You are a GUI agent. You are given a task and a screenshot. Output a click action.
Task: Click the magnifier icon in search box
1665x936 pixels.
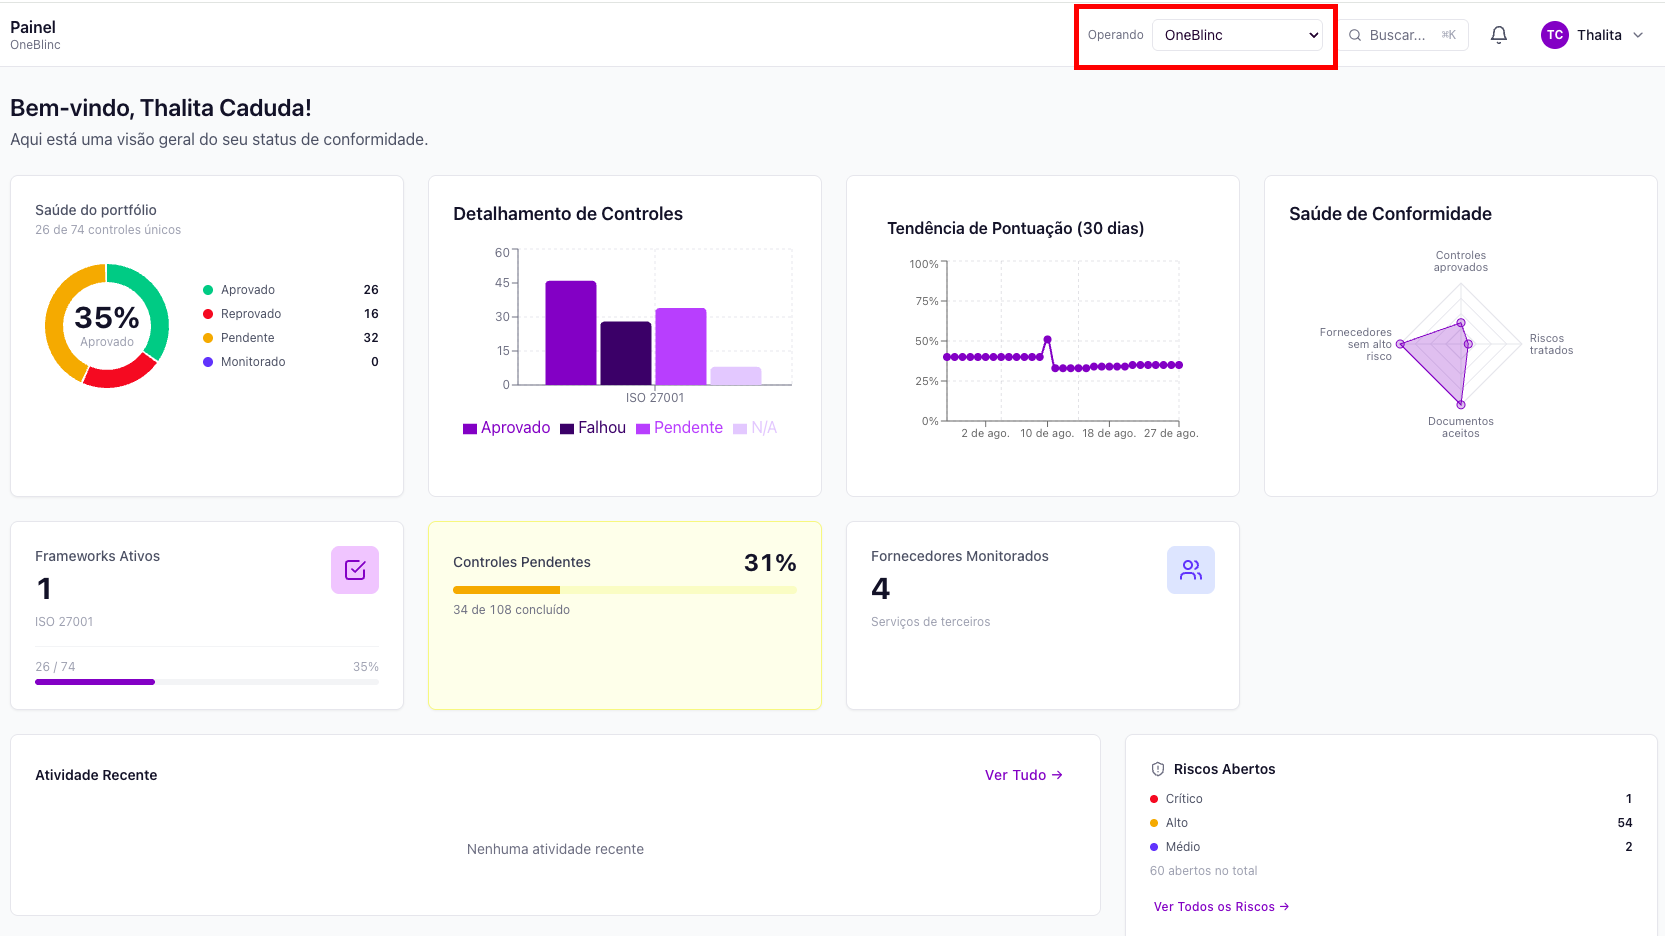(x=1355, y=35)
